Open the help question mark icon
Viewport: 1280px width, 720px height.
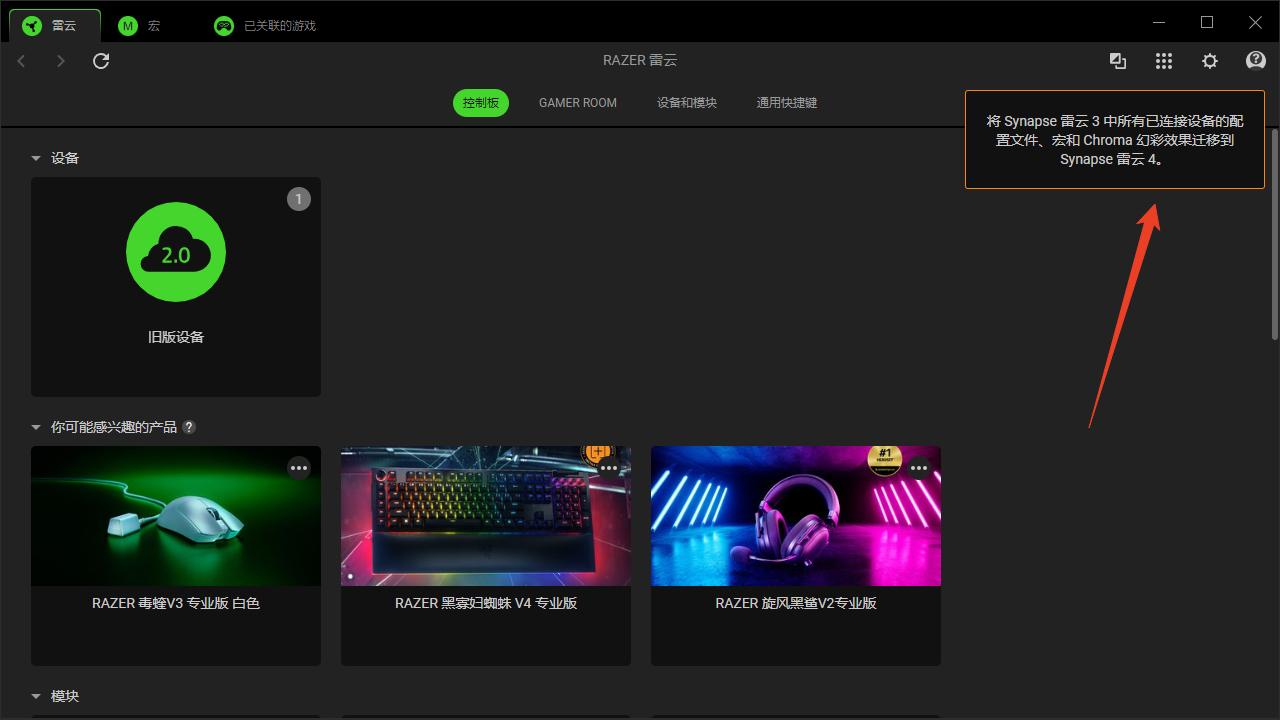click(x=1256, y=61)
